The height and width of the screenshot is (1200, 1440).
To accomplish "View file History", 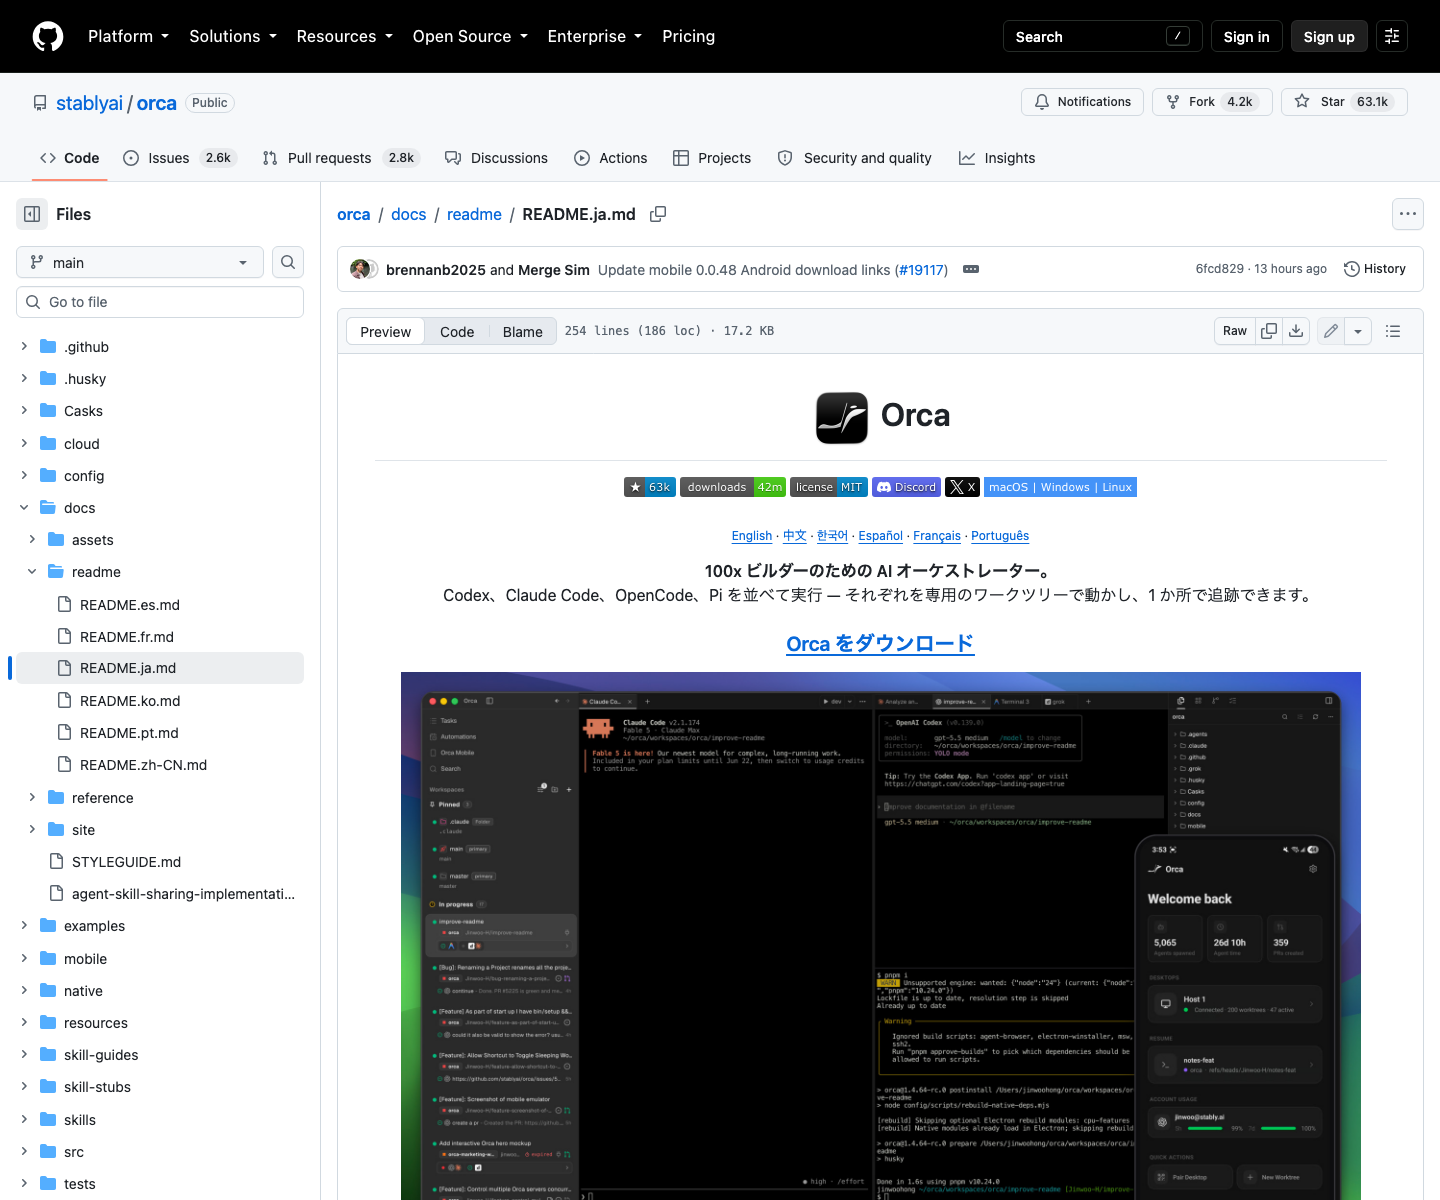I will (1375, 269).
